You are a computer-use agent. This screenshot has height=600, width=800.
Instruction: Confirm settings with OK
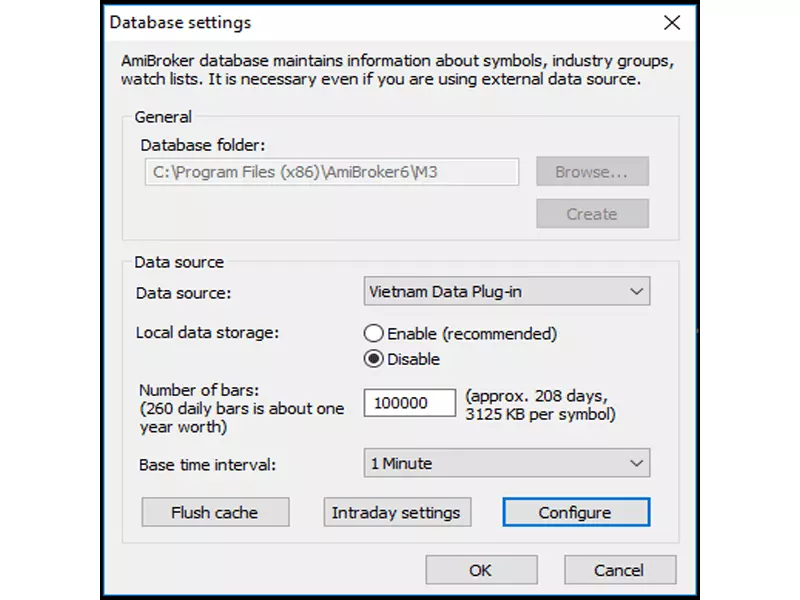point(481,570)
